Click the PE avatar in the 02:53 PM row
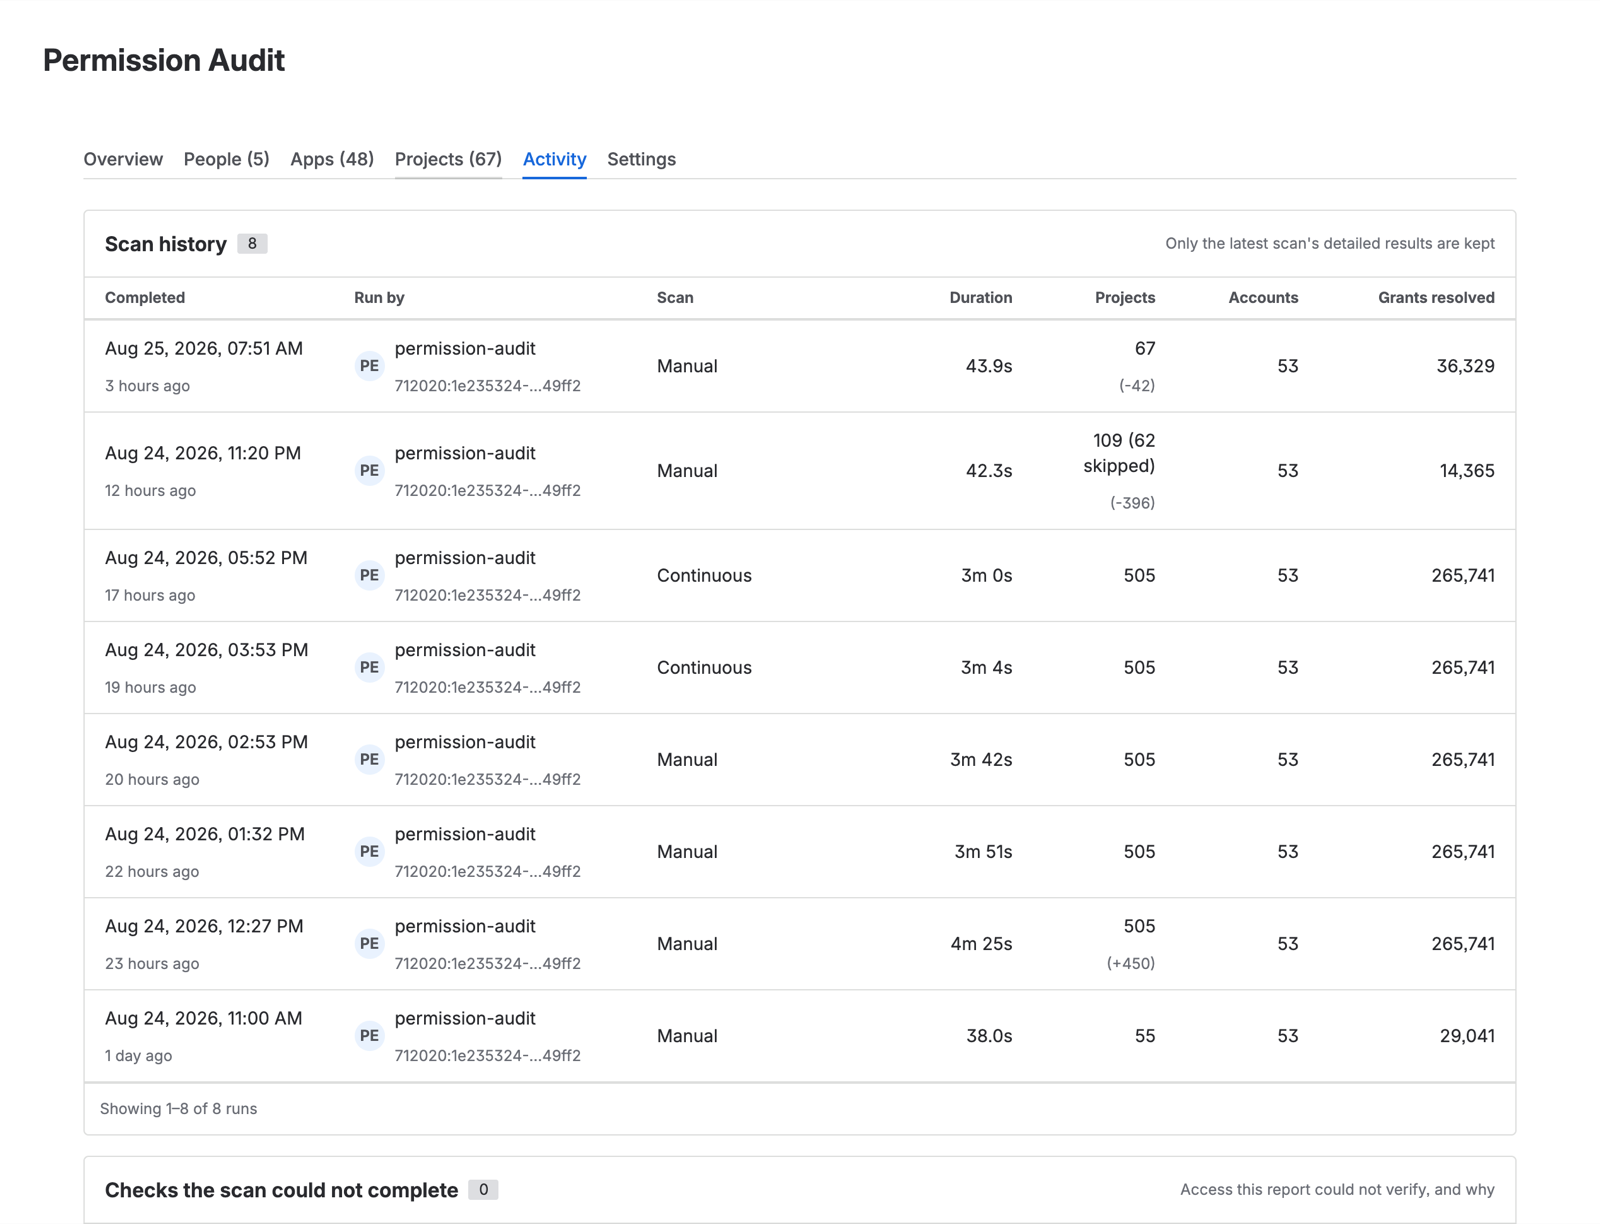Screen dimensions: 1600x1224 [369, 759]
